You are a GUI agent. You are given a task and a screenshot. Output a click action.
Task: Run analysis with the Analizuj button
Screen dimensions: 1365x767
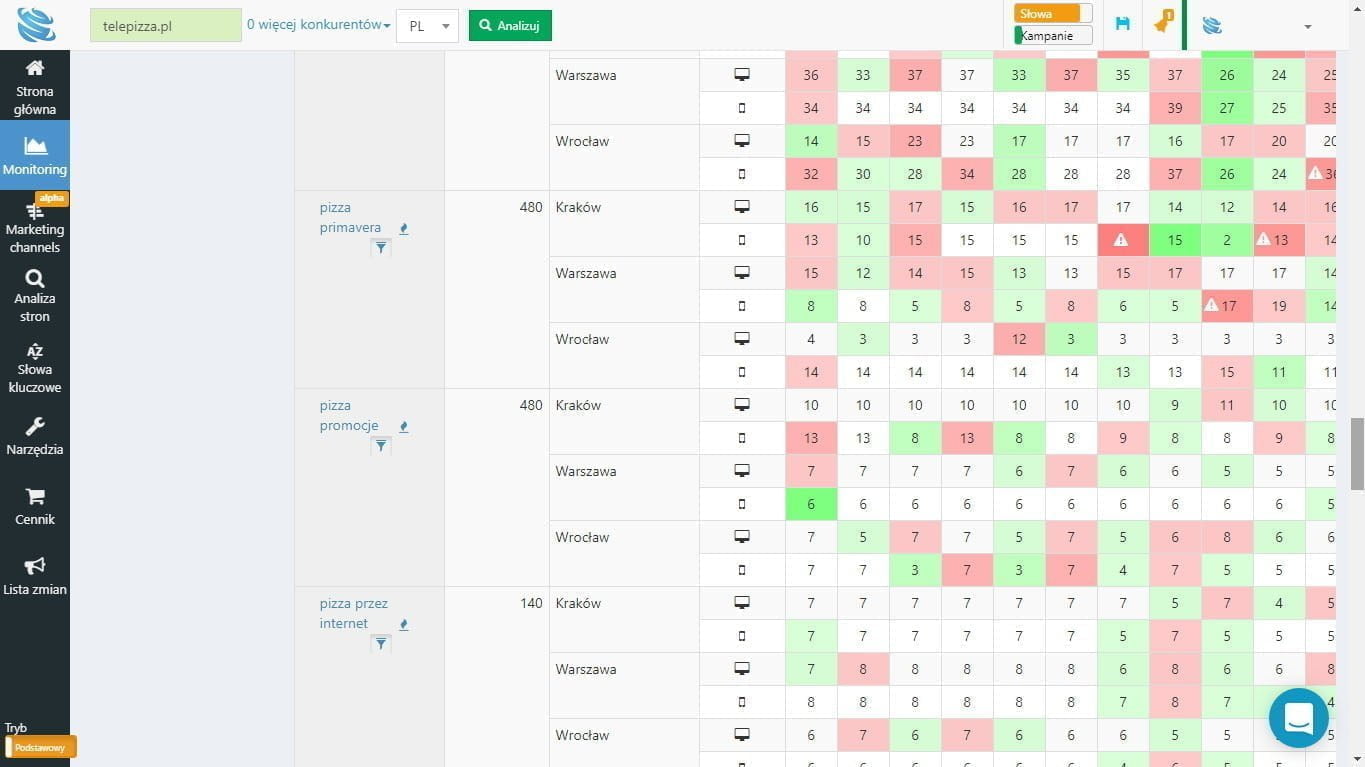[x=509, y=25]
